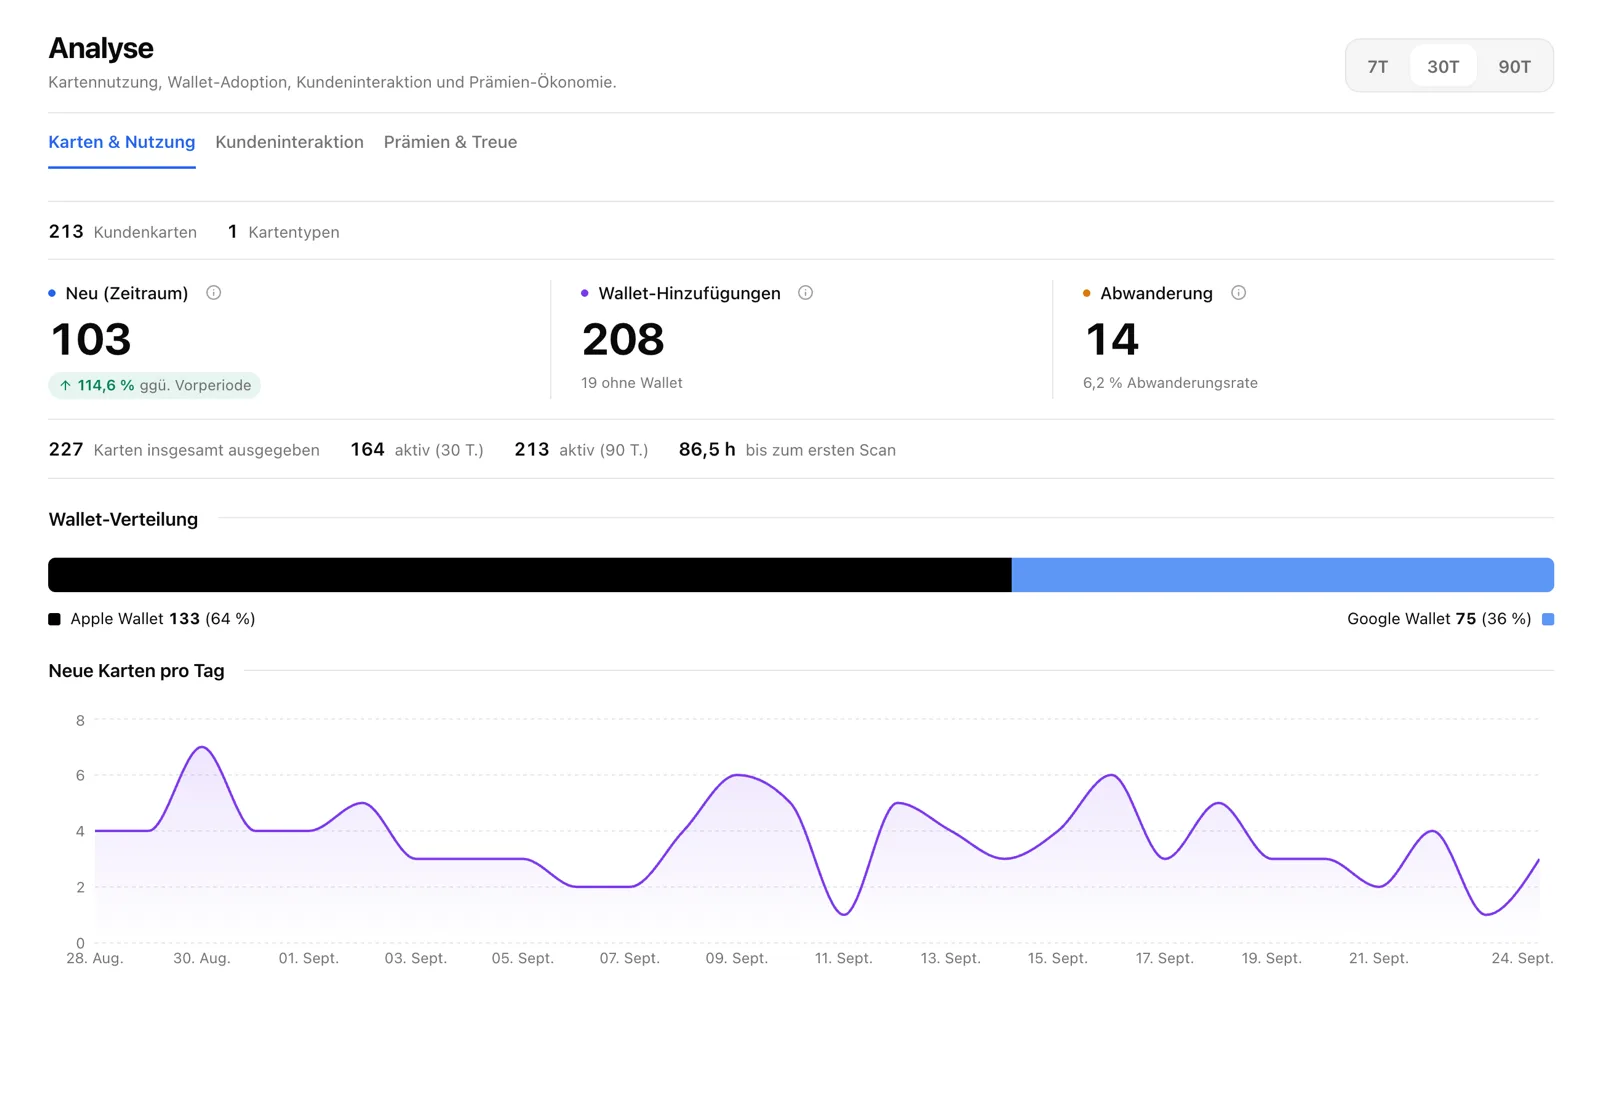The width and height of the screenshot is (1600, 1108).
Task: Click info icon beside Wallet-Hinzufügungen
Action: point(805,293)
